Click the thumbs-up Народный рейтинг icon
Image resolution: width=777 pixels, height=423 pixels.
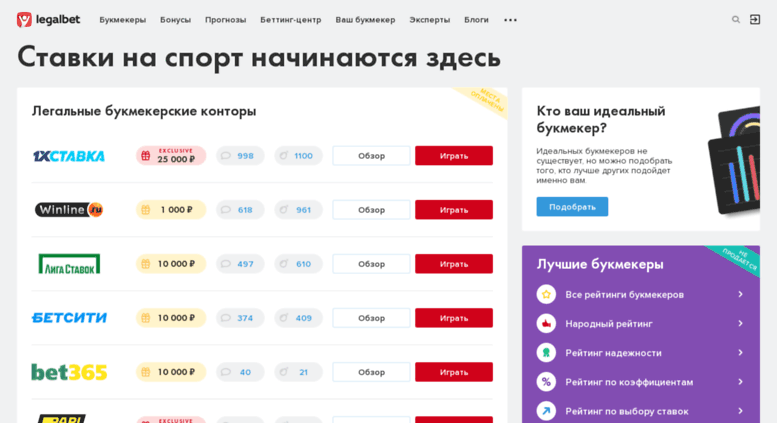(546, 324)
